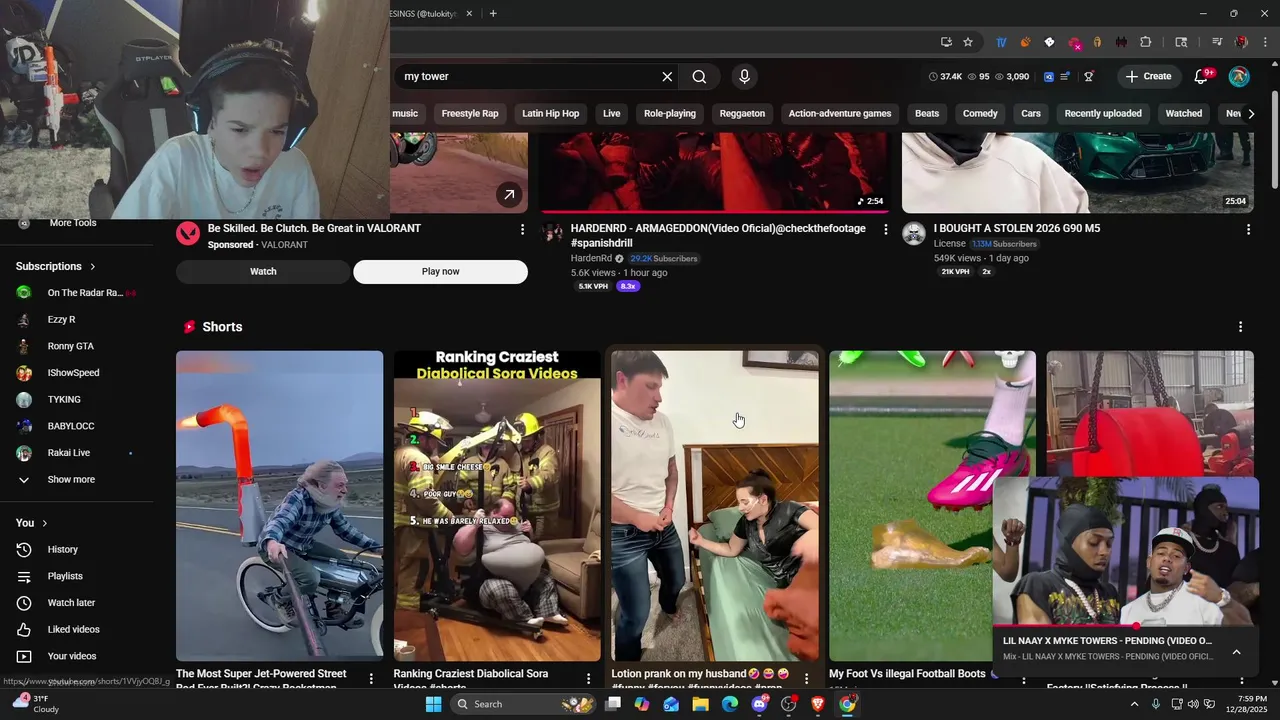Open Brave browser from taskbar
The image size is (1280, 720).
click(x=818, y=704)
